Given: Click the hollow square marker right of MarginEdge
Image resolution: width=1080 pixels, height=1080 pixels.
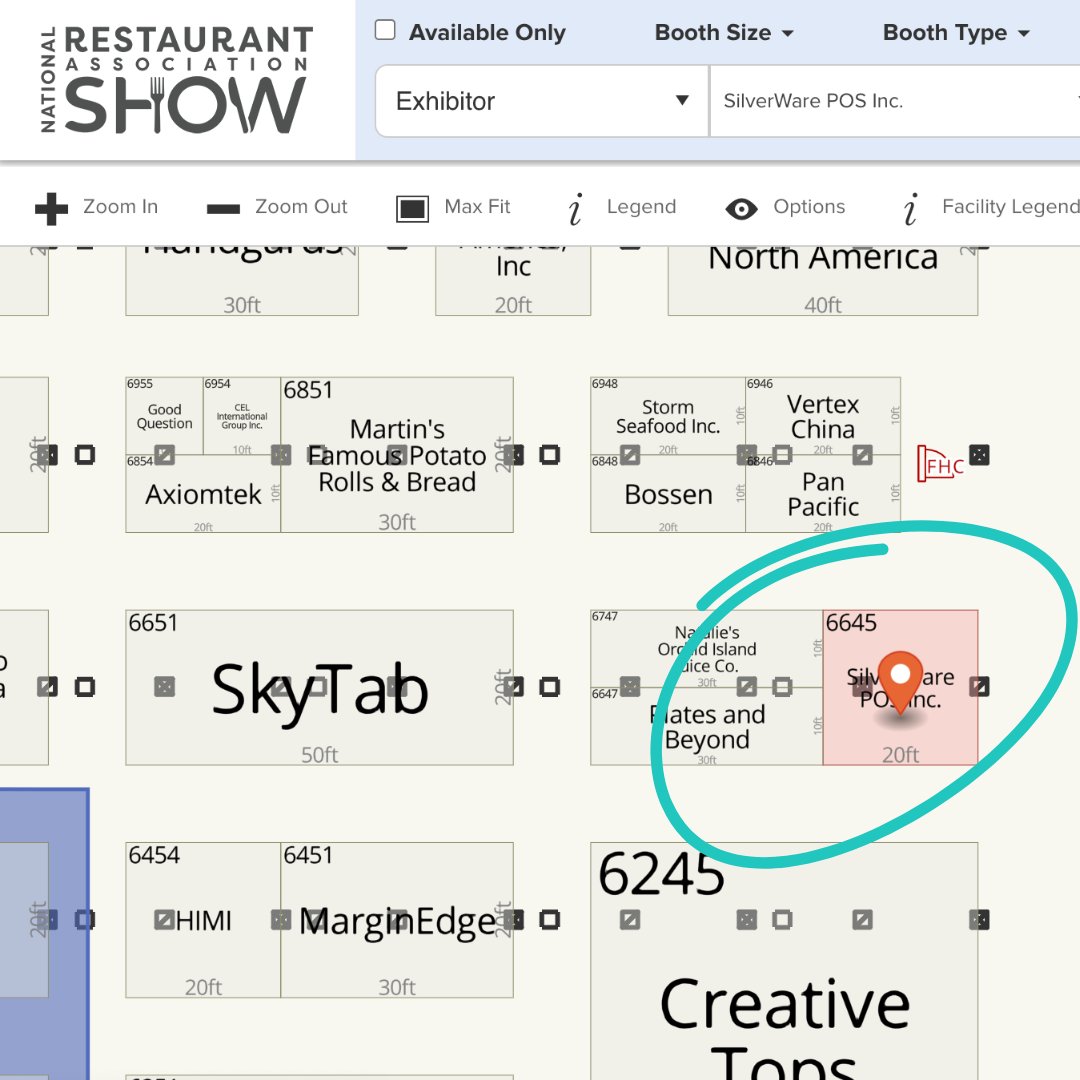Looking at the screenshot, I should tap(549, 919).
